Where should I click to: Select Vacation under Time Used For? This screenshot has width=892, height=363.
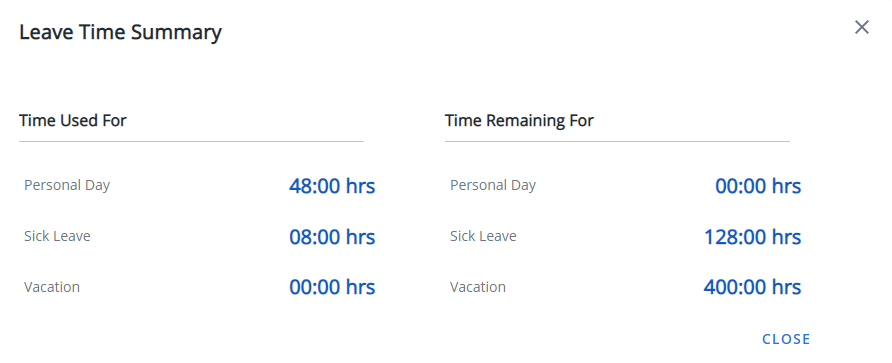[x=52, y=287]
